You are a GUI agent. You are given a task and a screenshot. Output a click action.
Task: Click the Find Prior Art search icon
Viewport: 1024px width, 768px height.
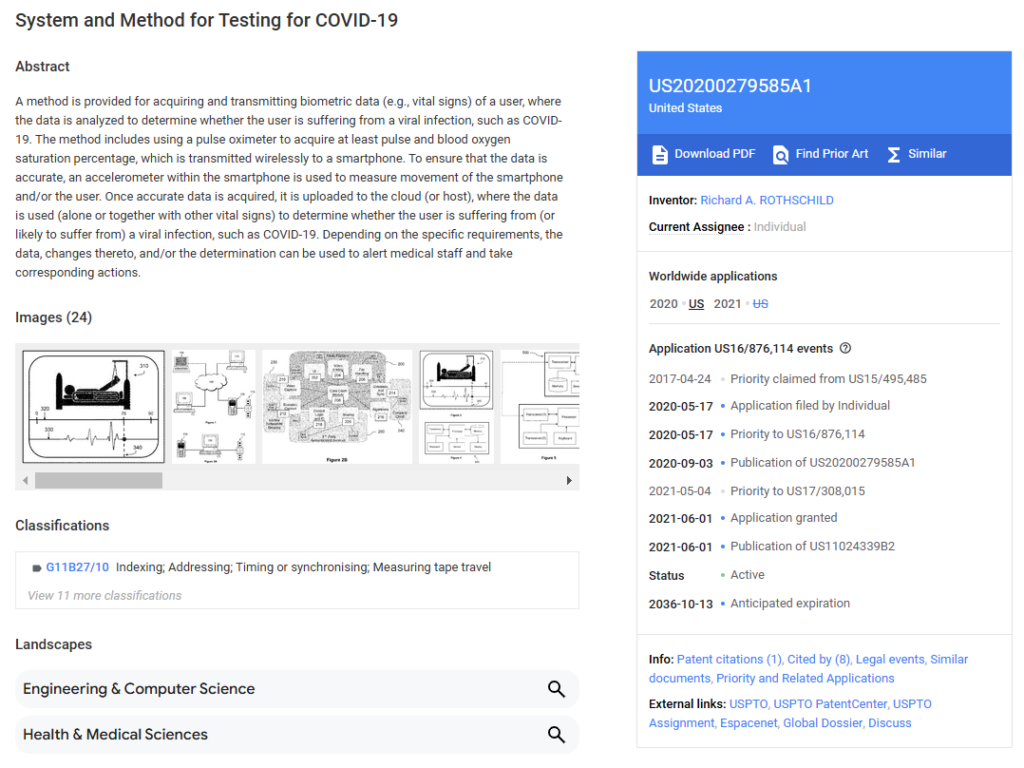781,154
